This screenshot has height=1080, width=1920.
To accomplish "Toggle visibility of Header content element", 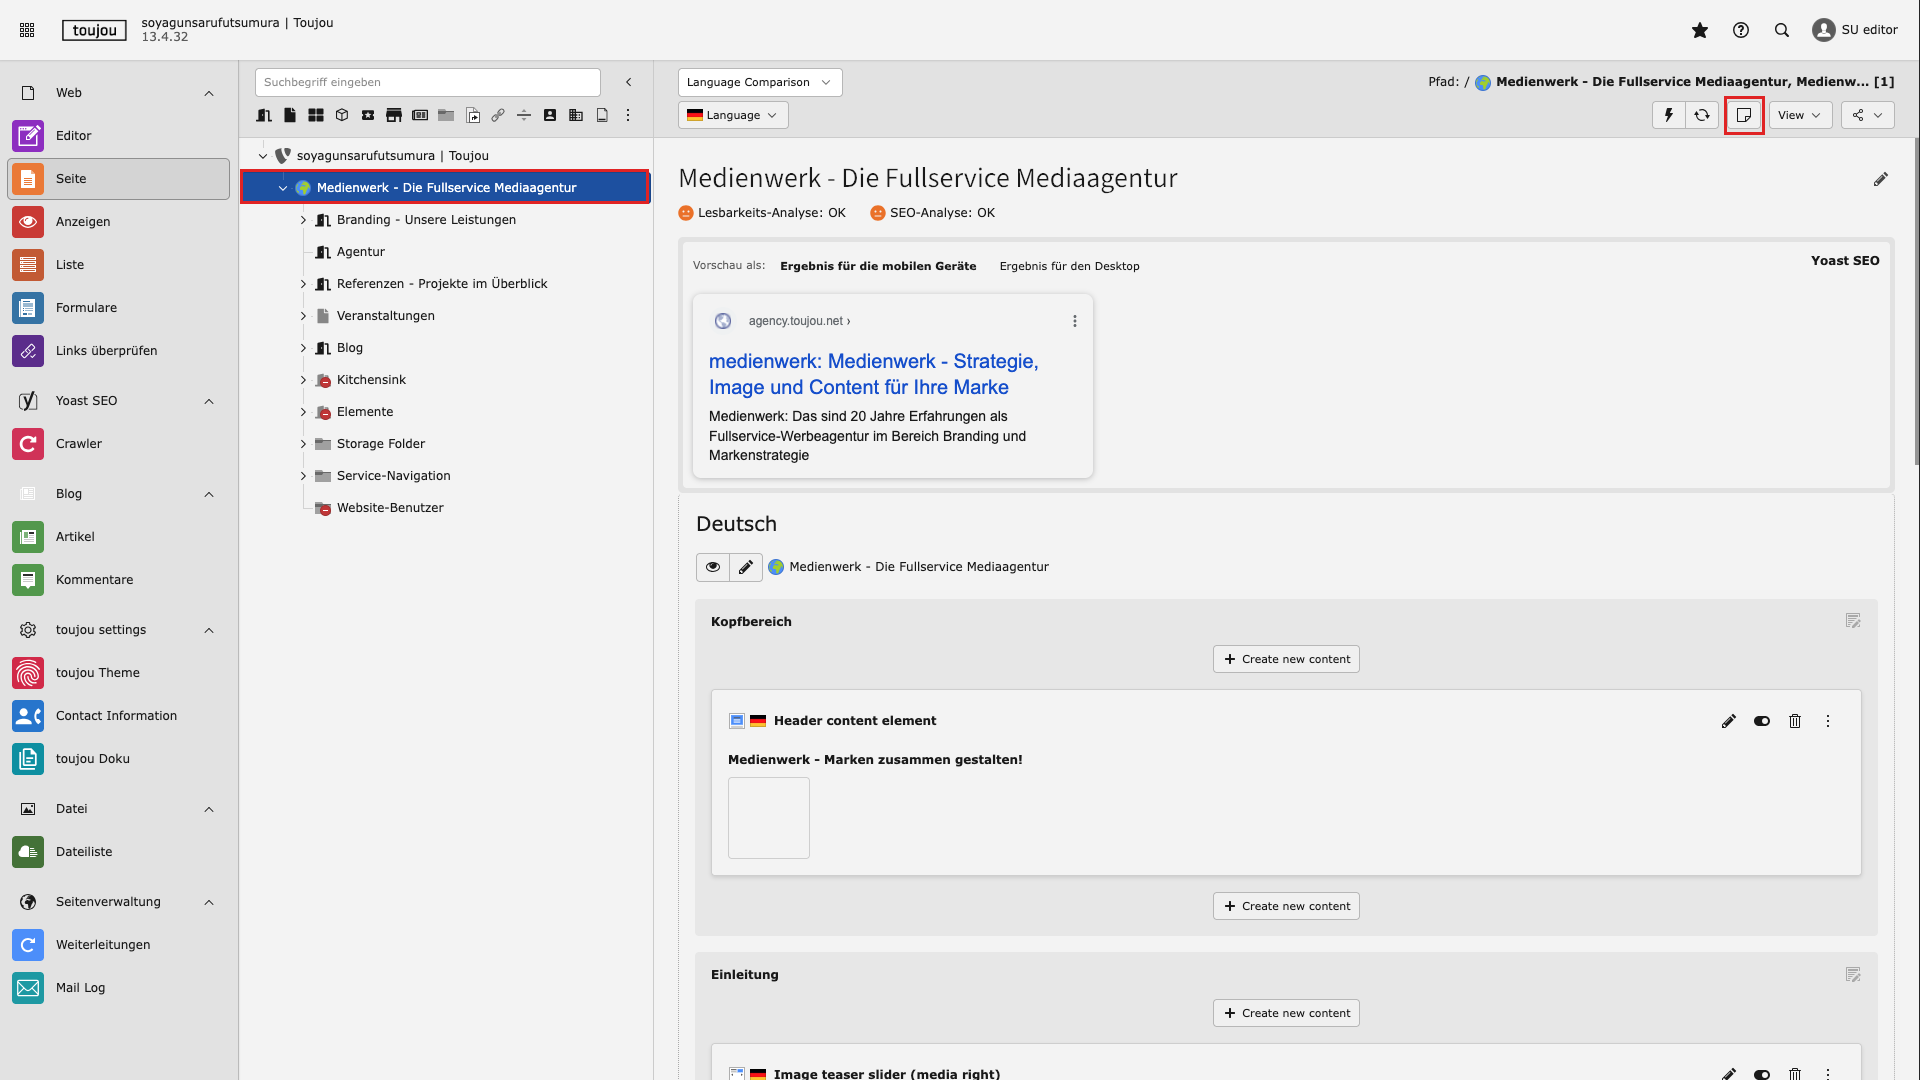I will [x=1762, y=721].
